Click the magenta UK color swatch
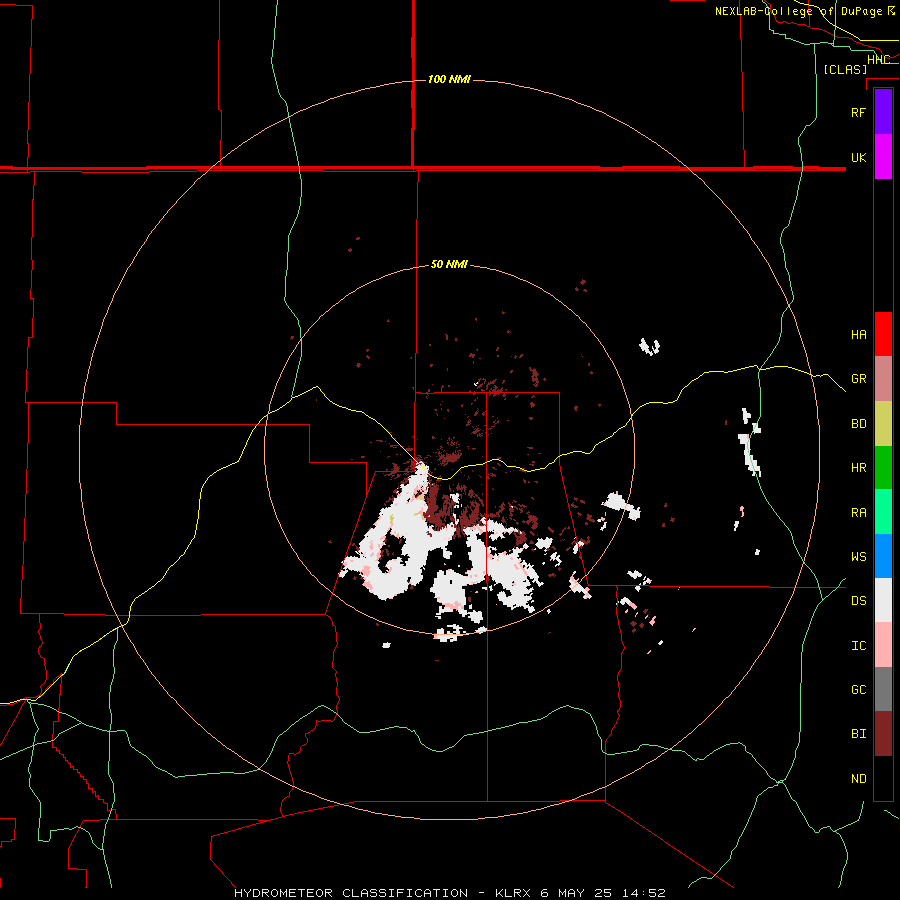The width and height of the screenshot is (900, 900). click(x=883, y=157)
